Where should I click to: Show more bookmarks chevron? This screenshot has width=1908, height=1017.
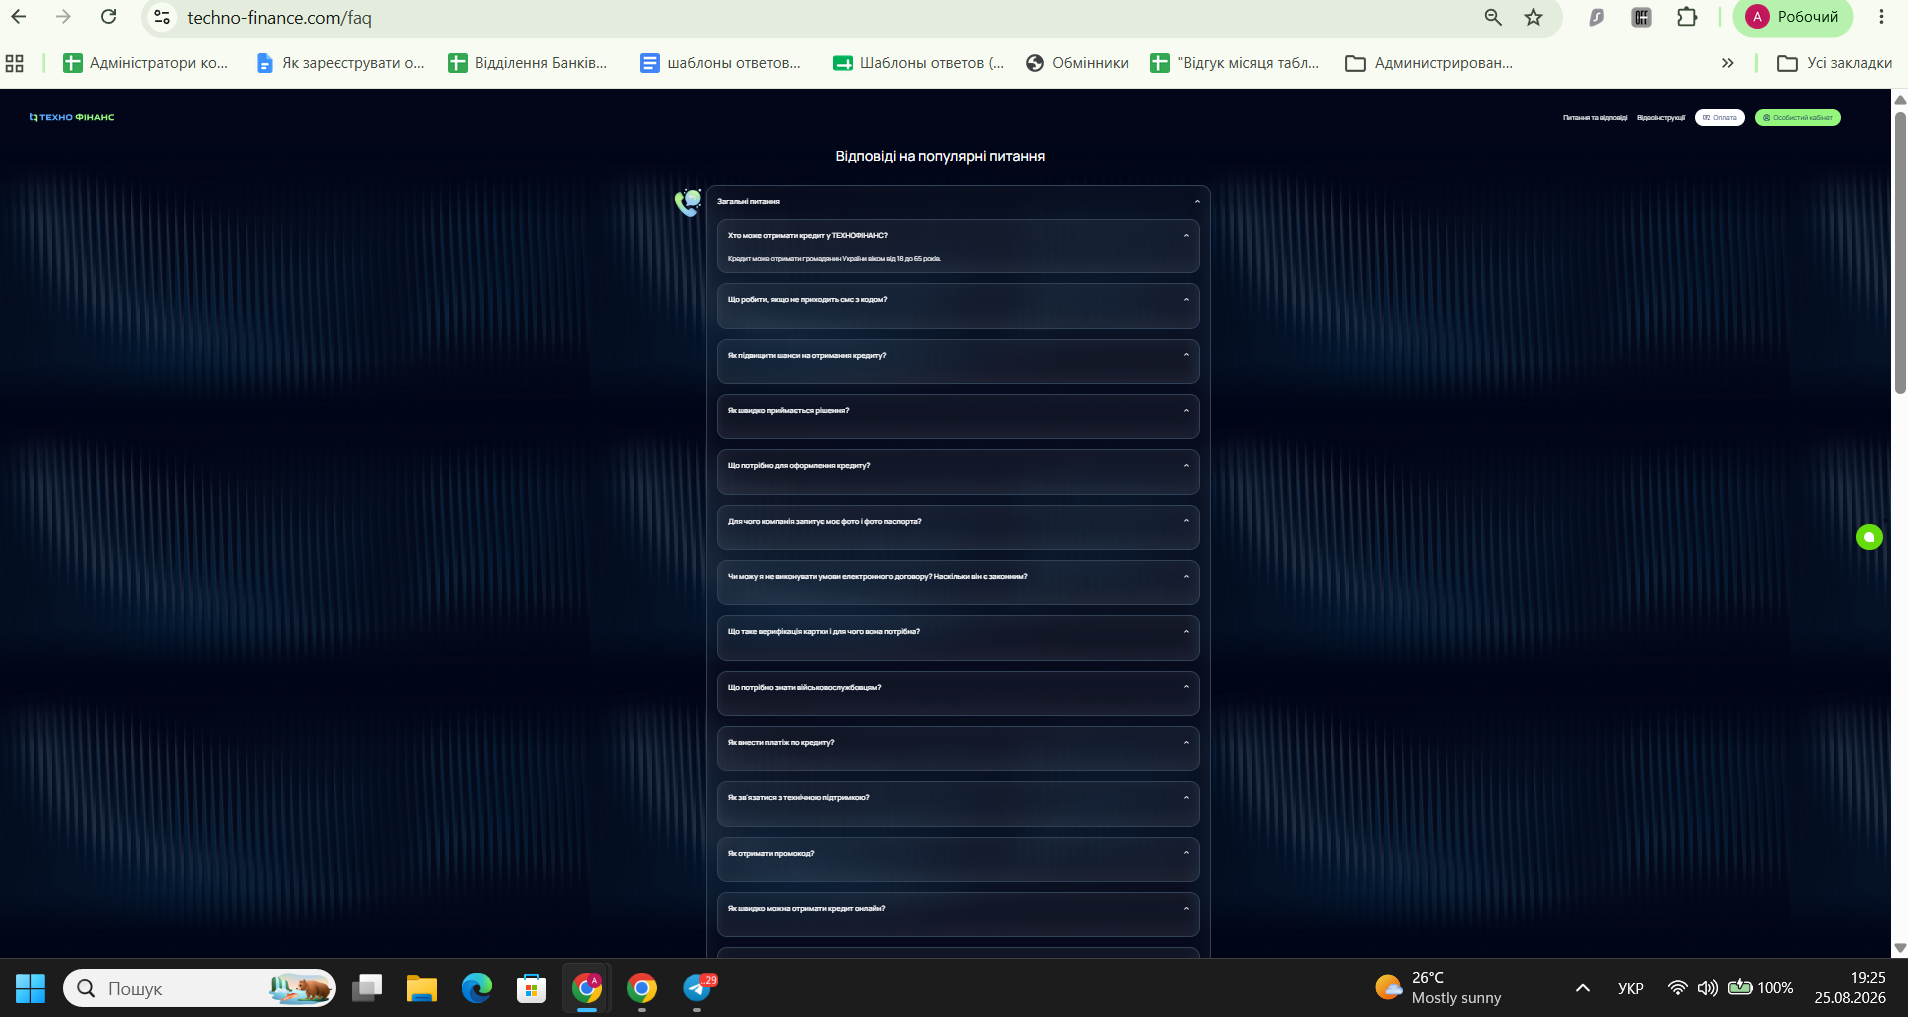coord(1727,63)
